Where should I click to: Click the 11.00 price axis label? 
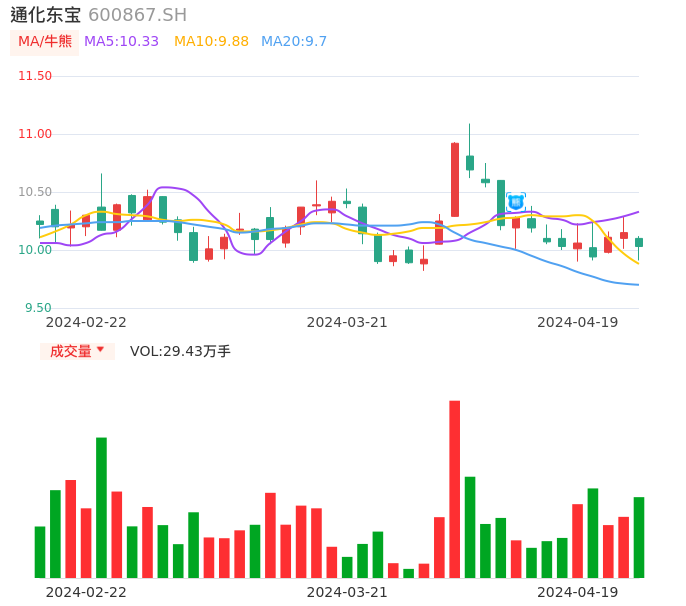click(35, 134)
